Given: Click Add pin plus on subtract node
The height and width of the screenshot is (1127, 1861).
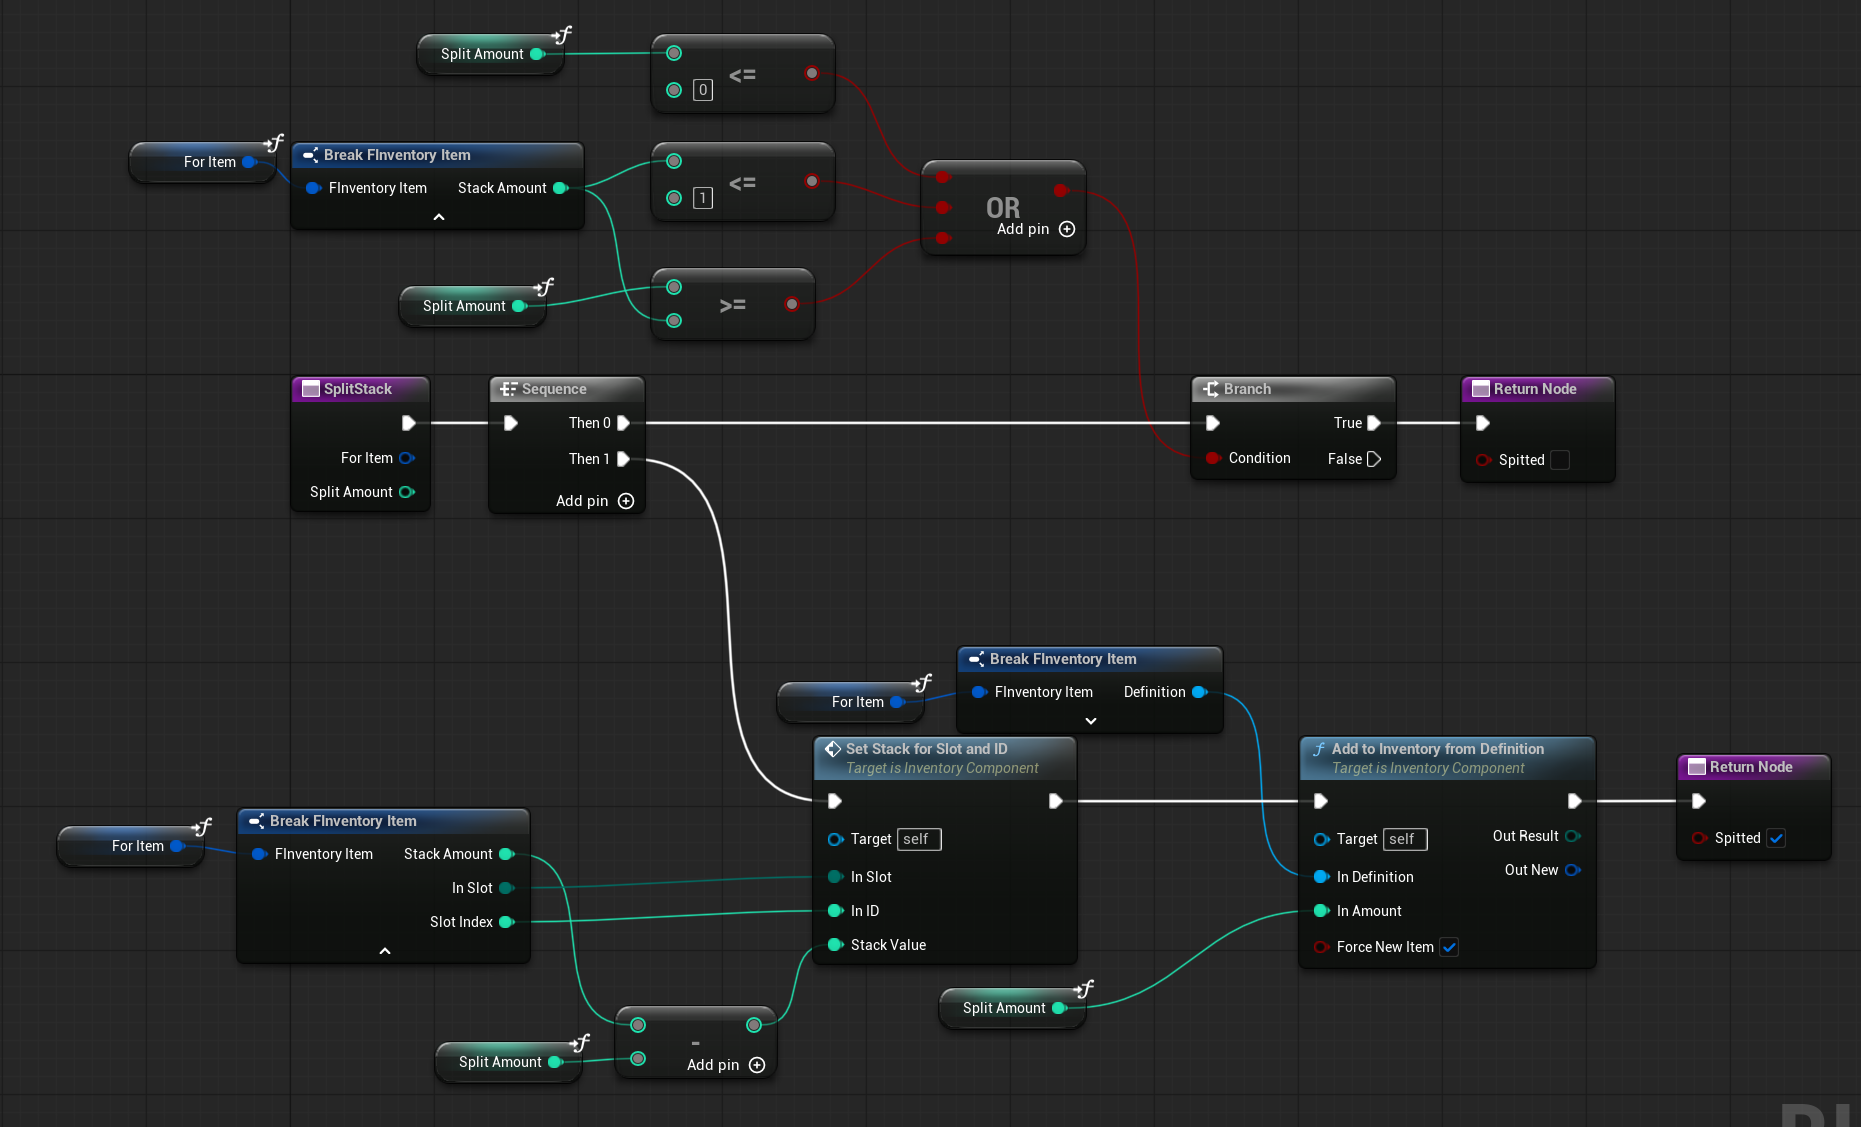Looking at the screenshot, I should point(757,1065).
